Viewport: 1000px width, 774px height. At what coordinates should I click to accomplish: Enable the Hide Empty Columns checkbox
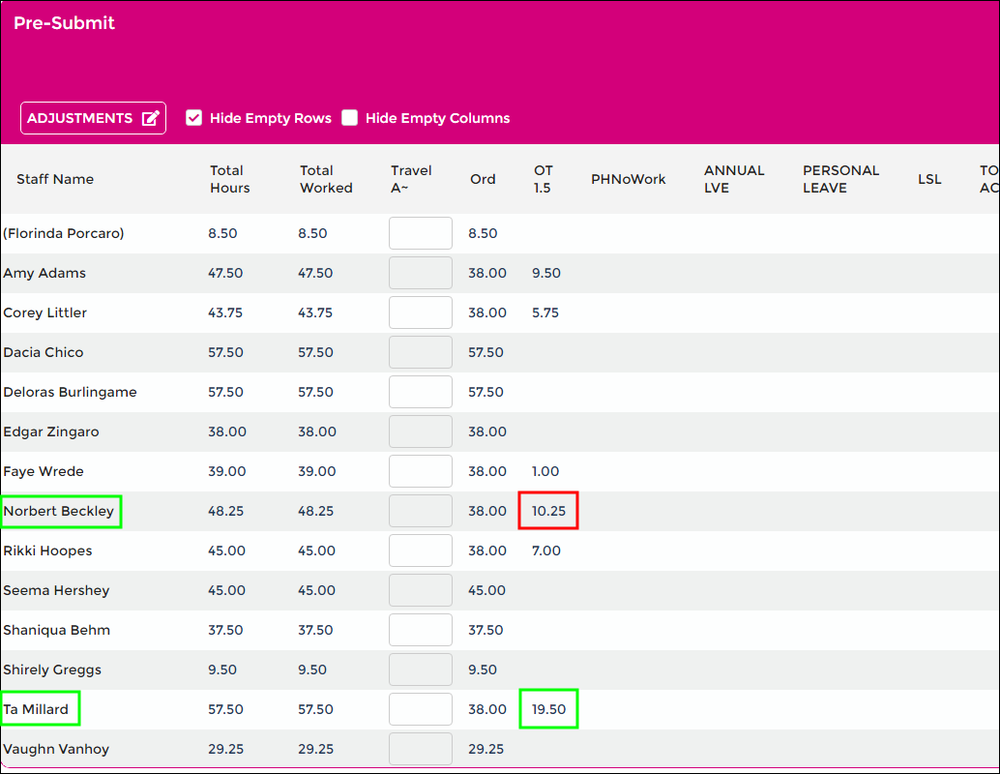pyautogui.click(x=349, y=118)
